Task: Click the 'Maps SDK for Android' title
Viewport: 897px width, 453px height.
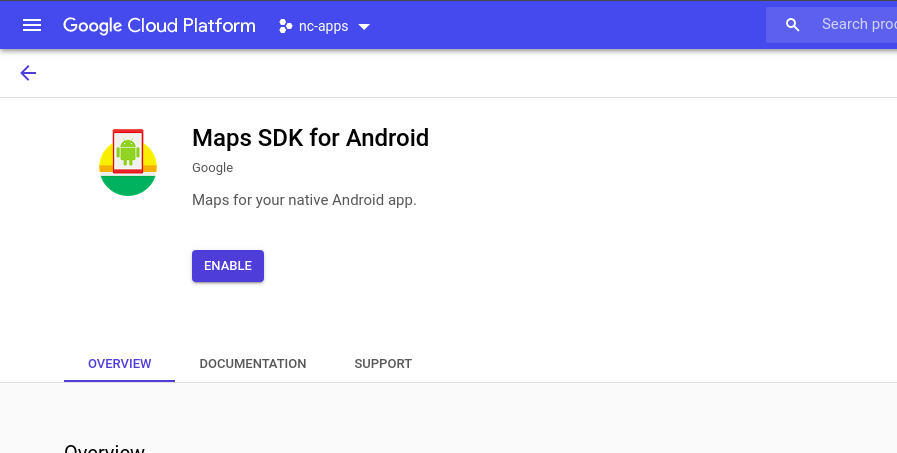Action: point(310,138)
